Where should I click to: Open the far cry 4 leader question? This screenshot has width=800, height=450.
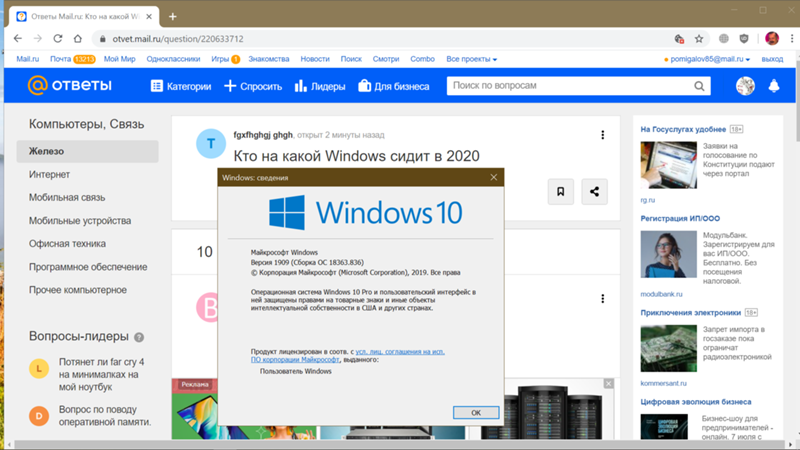[x=102, y=374]
